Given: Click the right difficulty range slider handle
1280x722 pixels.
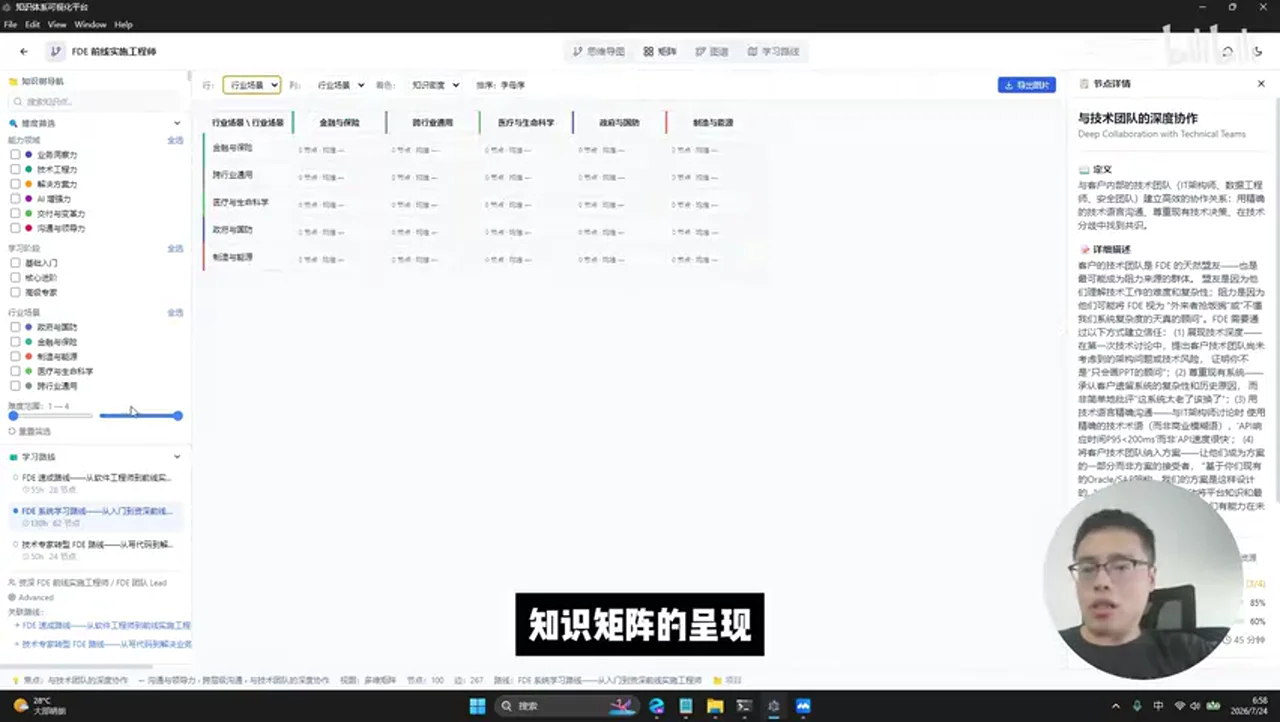Looking at the screenshot, I should (x=178, y=415).
